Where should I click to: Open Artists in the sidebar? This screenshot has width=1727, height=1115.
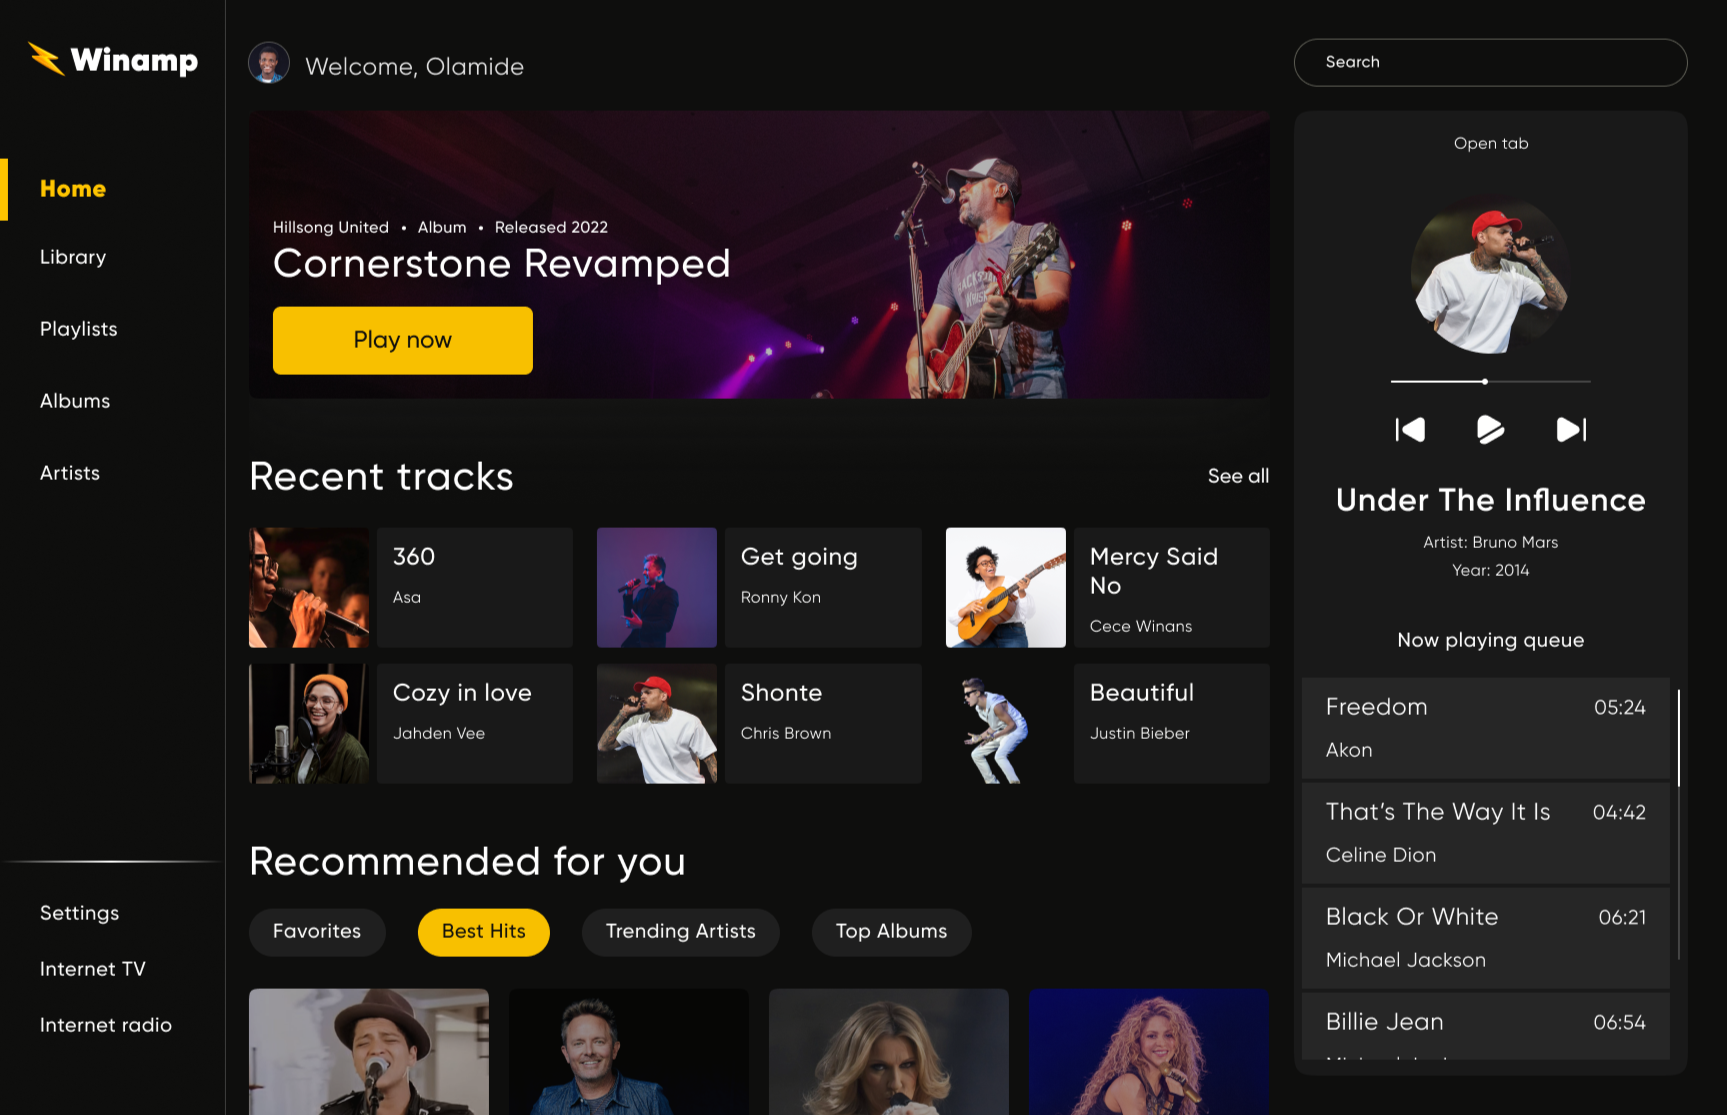tap(70, 473)
